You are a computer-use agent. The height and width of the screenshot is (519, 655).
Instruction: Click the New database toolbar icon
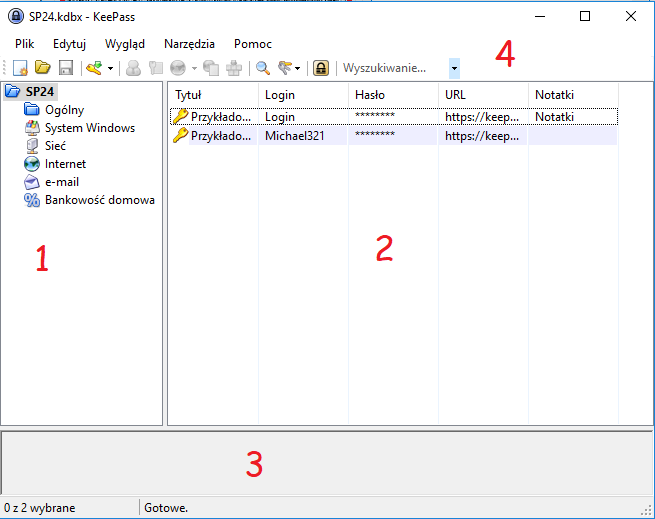pyautogui.click(x=20, y=68)
